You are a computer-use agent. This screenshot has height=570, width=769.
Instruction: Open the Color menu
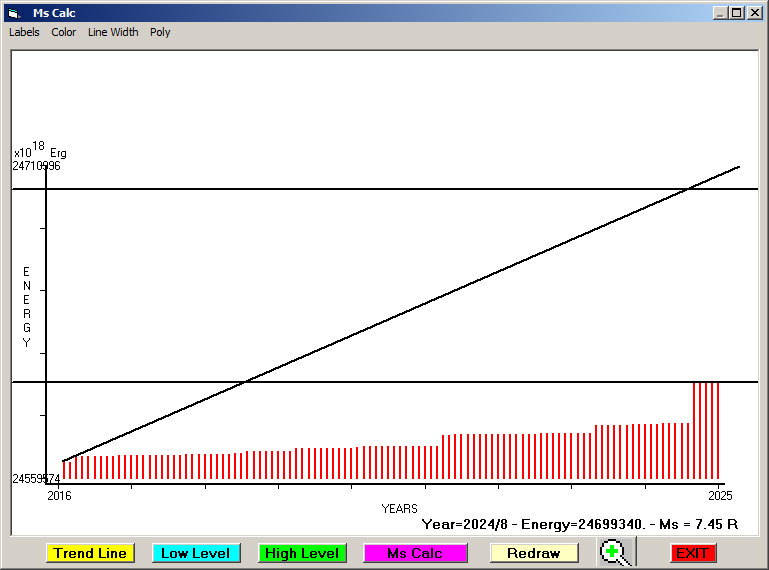pyautogui.click(x=64, y=32)
